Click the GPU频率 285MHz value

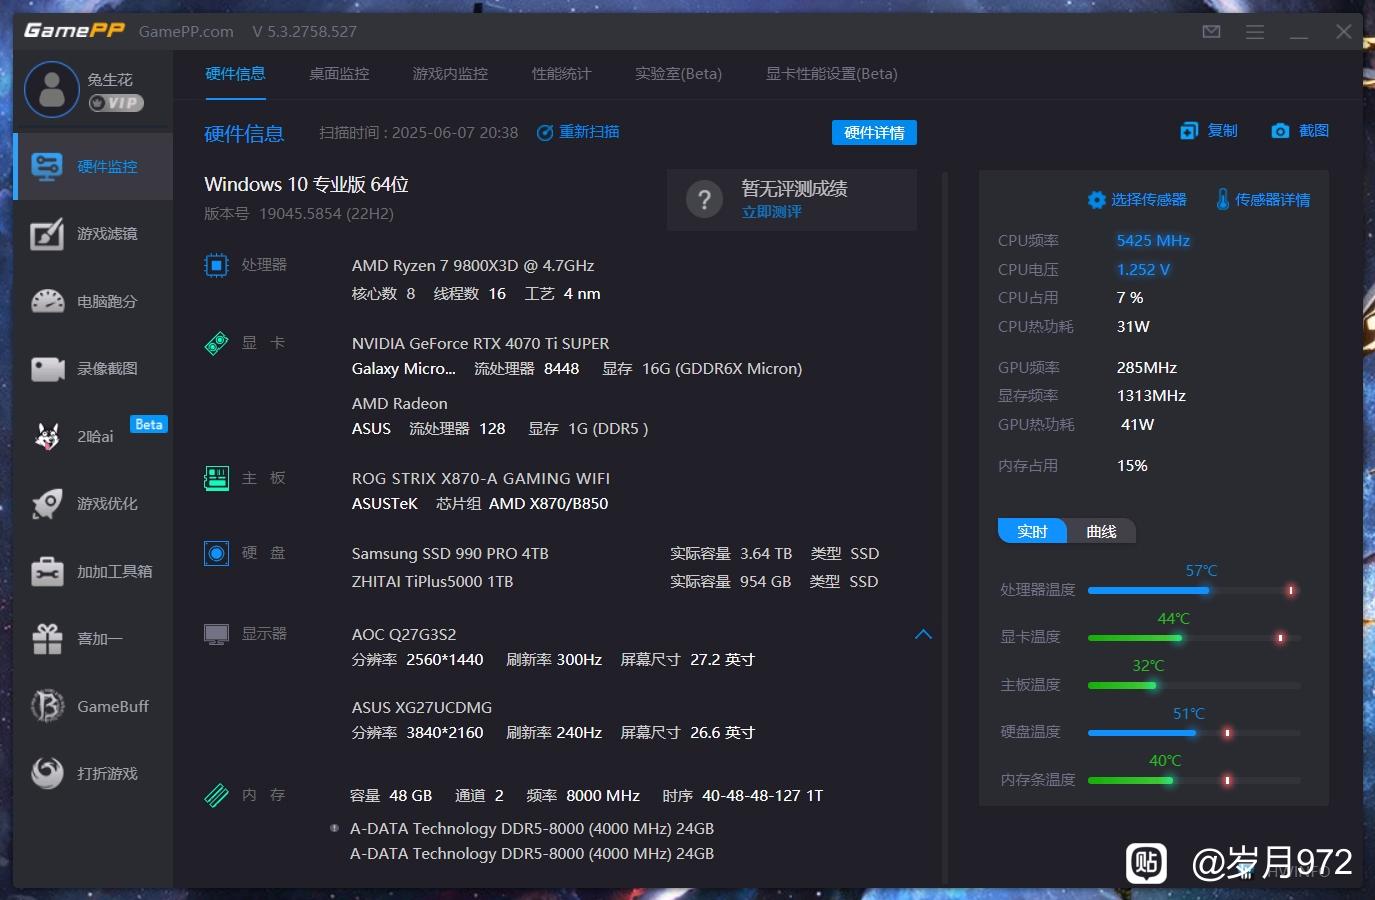1146,368
